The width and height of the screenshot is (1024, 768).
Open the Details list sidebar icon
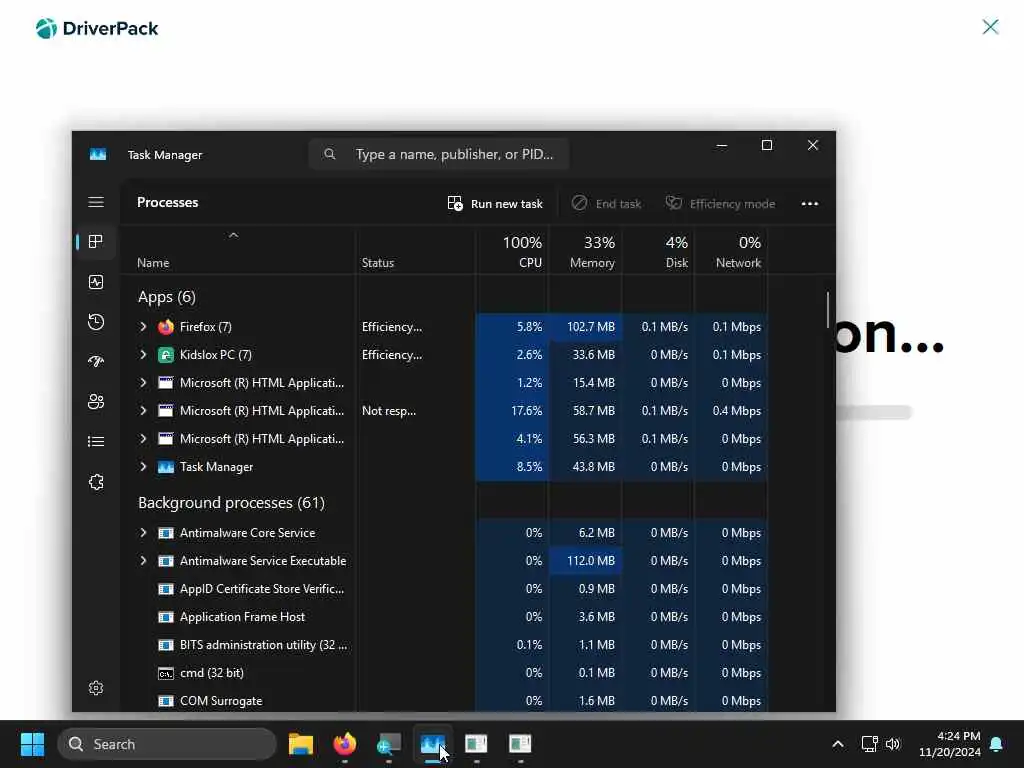pyautogui.click(x=96, y=442)
